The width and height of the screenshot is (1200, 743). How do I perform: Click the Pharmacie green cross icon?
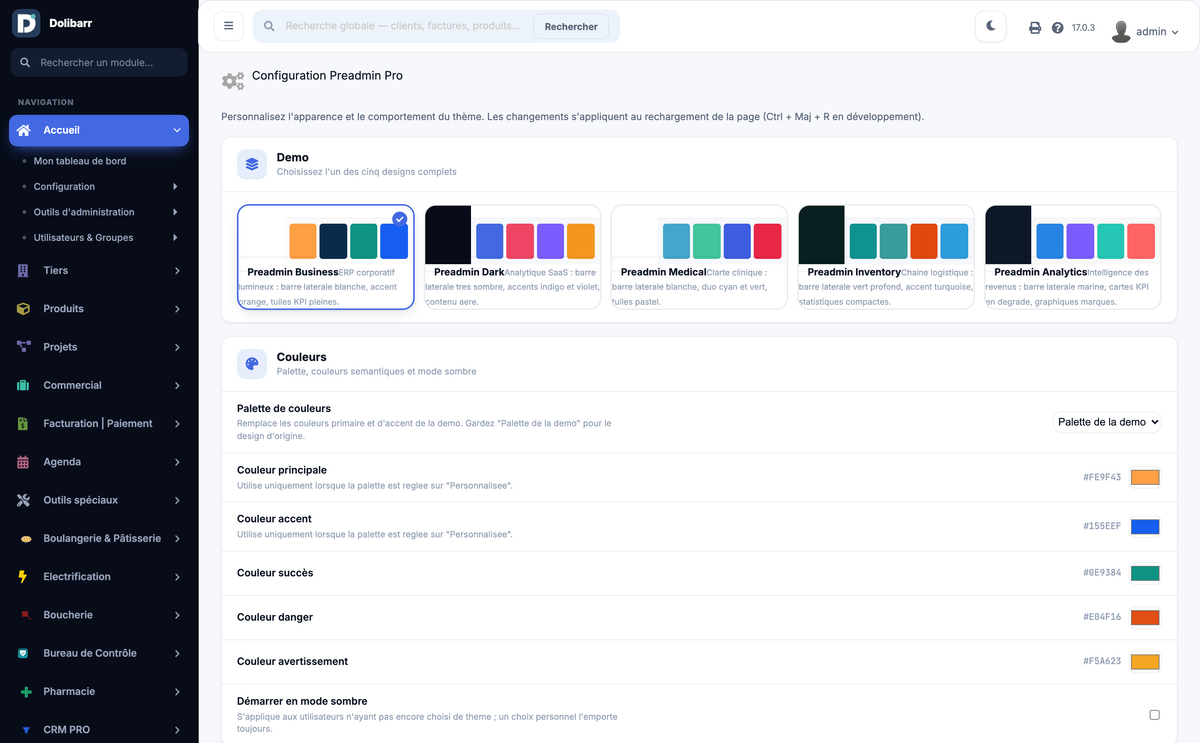pos(25,692)
